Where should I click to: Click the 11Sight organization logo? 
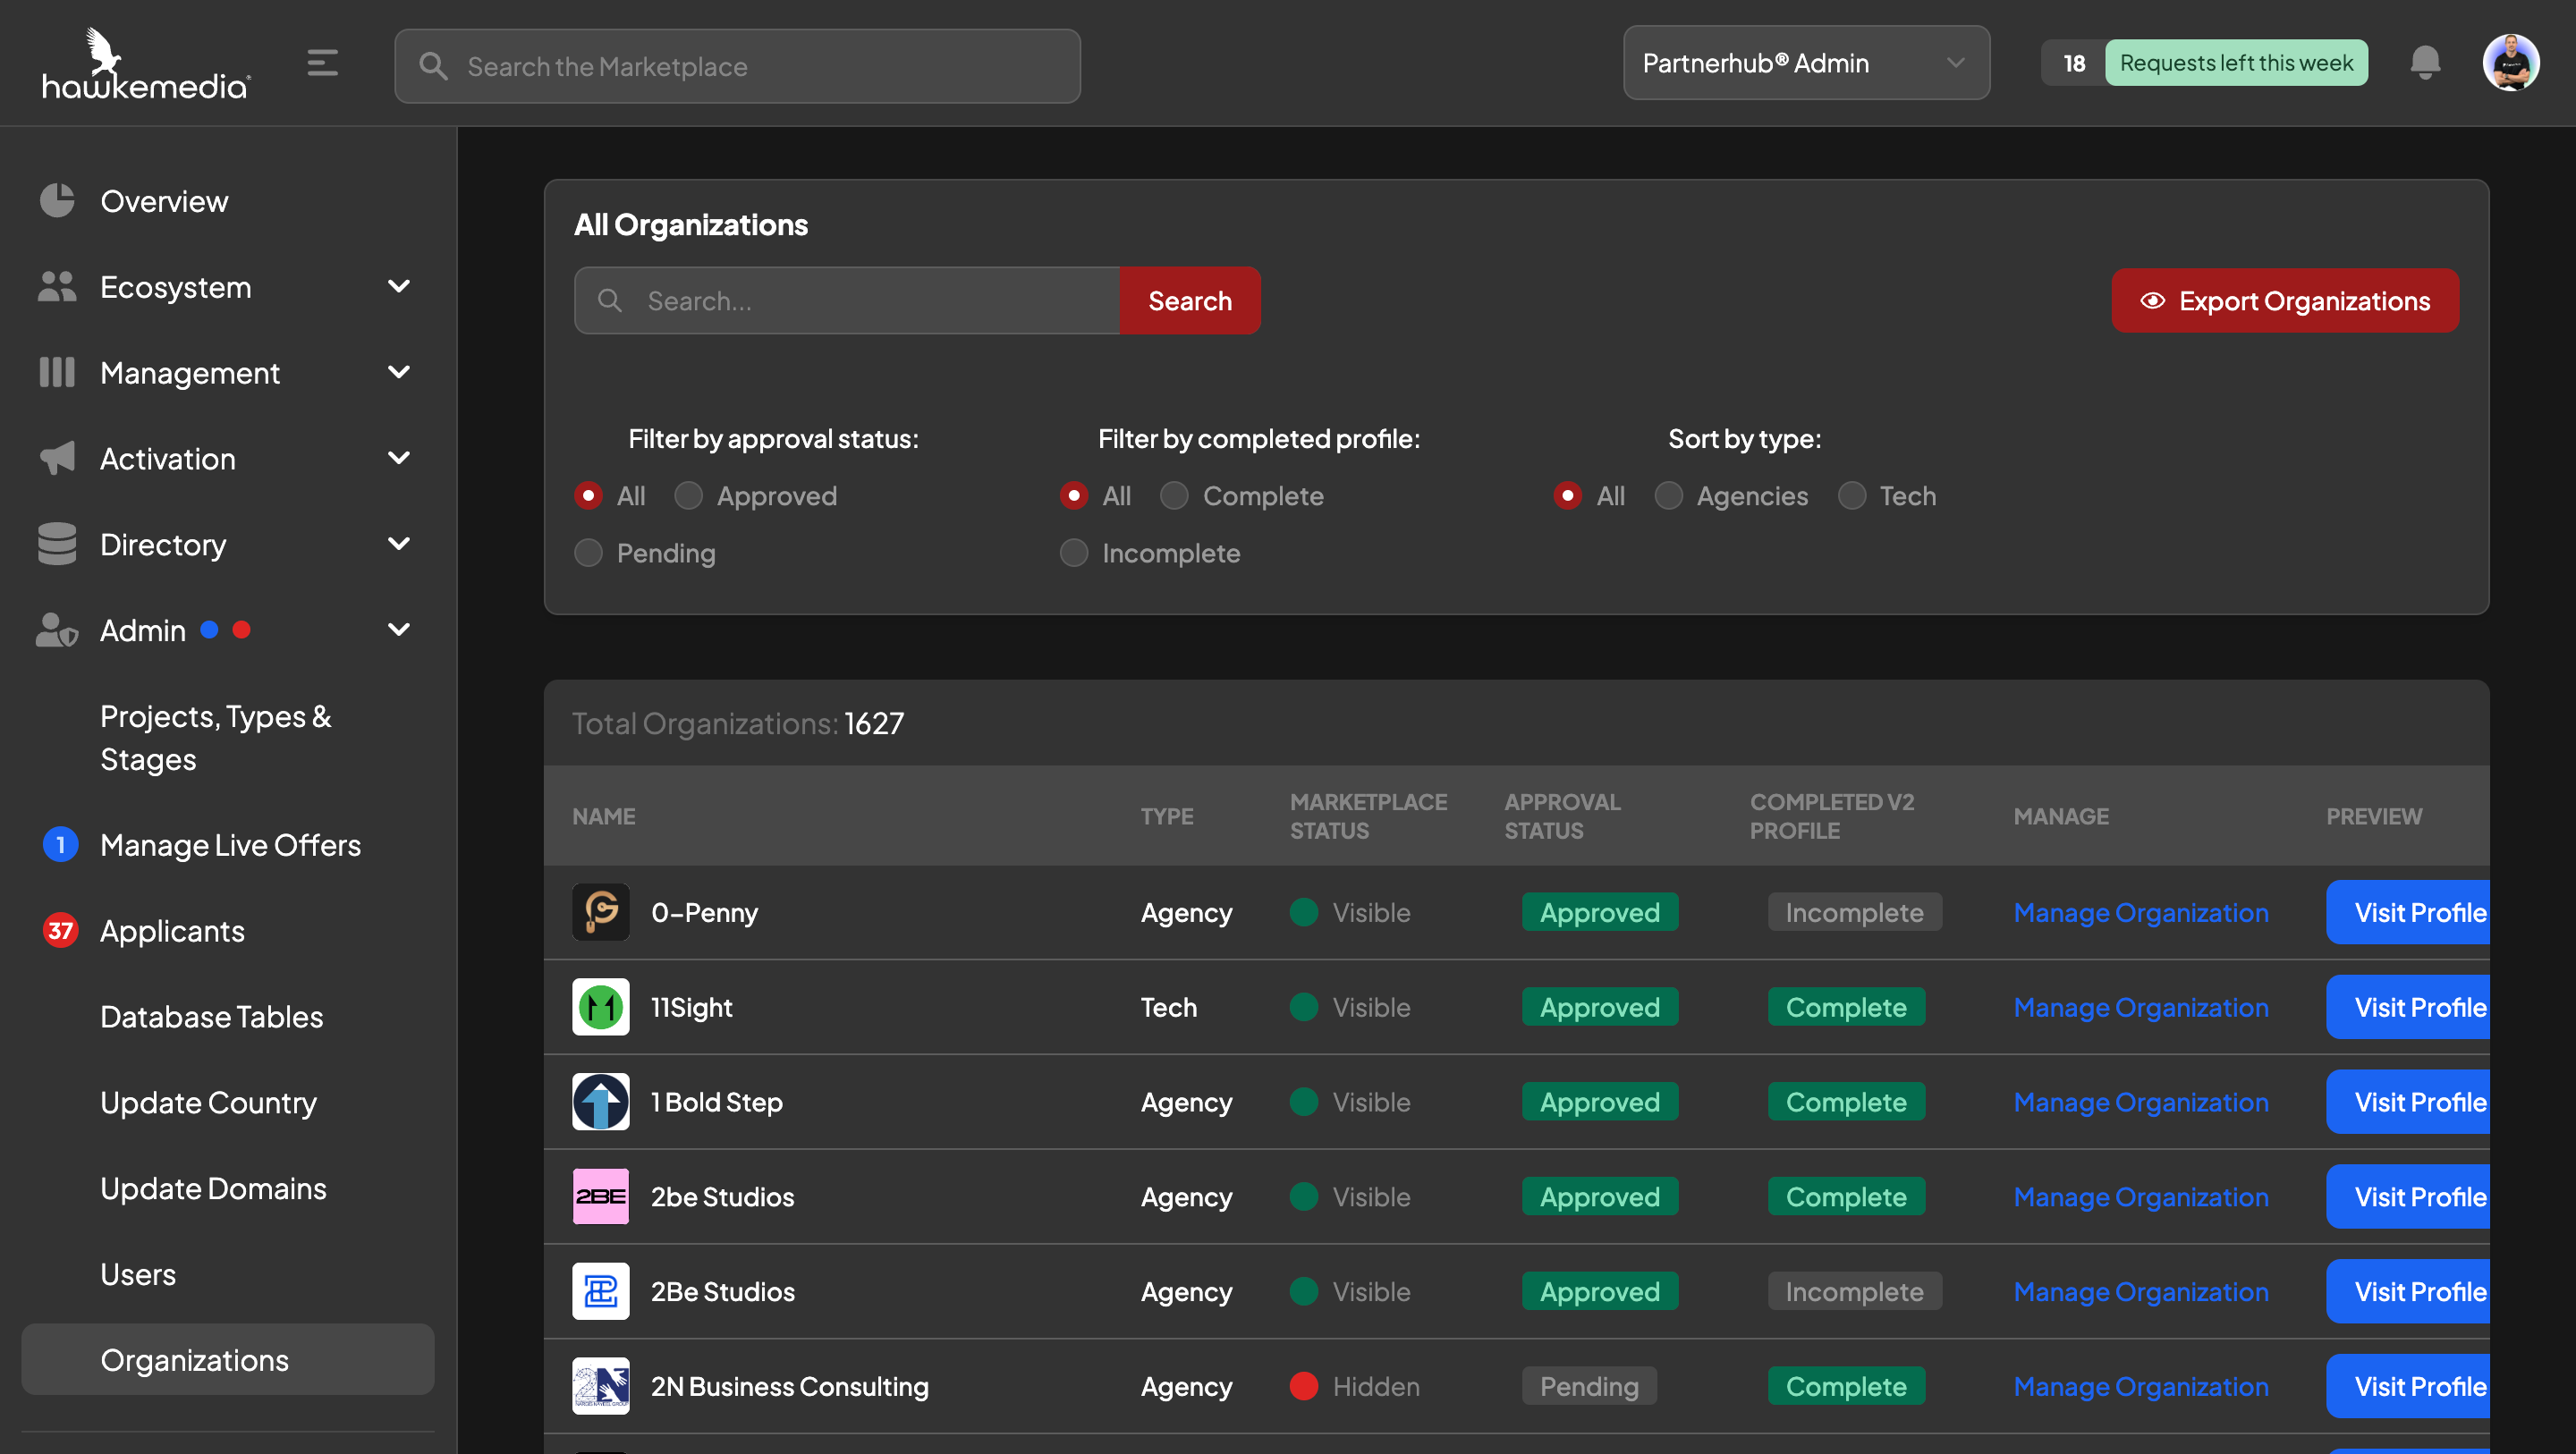pyautogui.click(x=601, y=1007)
